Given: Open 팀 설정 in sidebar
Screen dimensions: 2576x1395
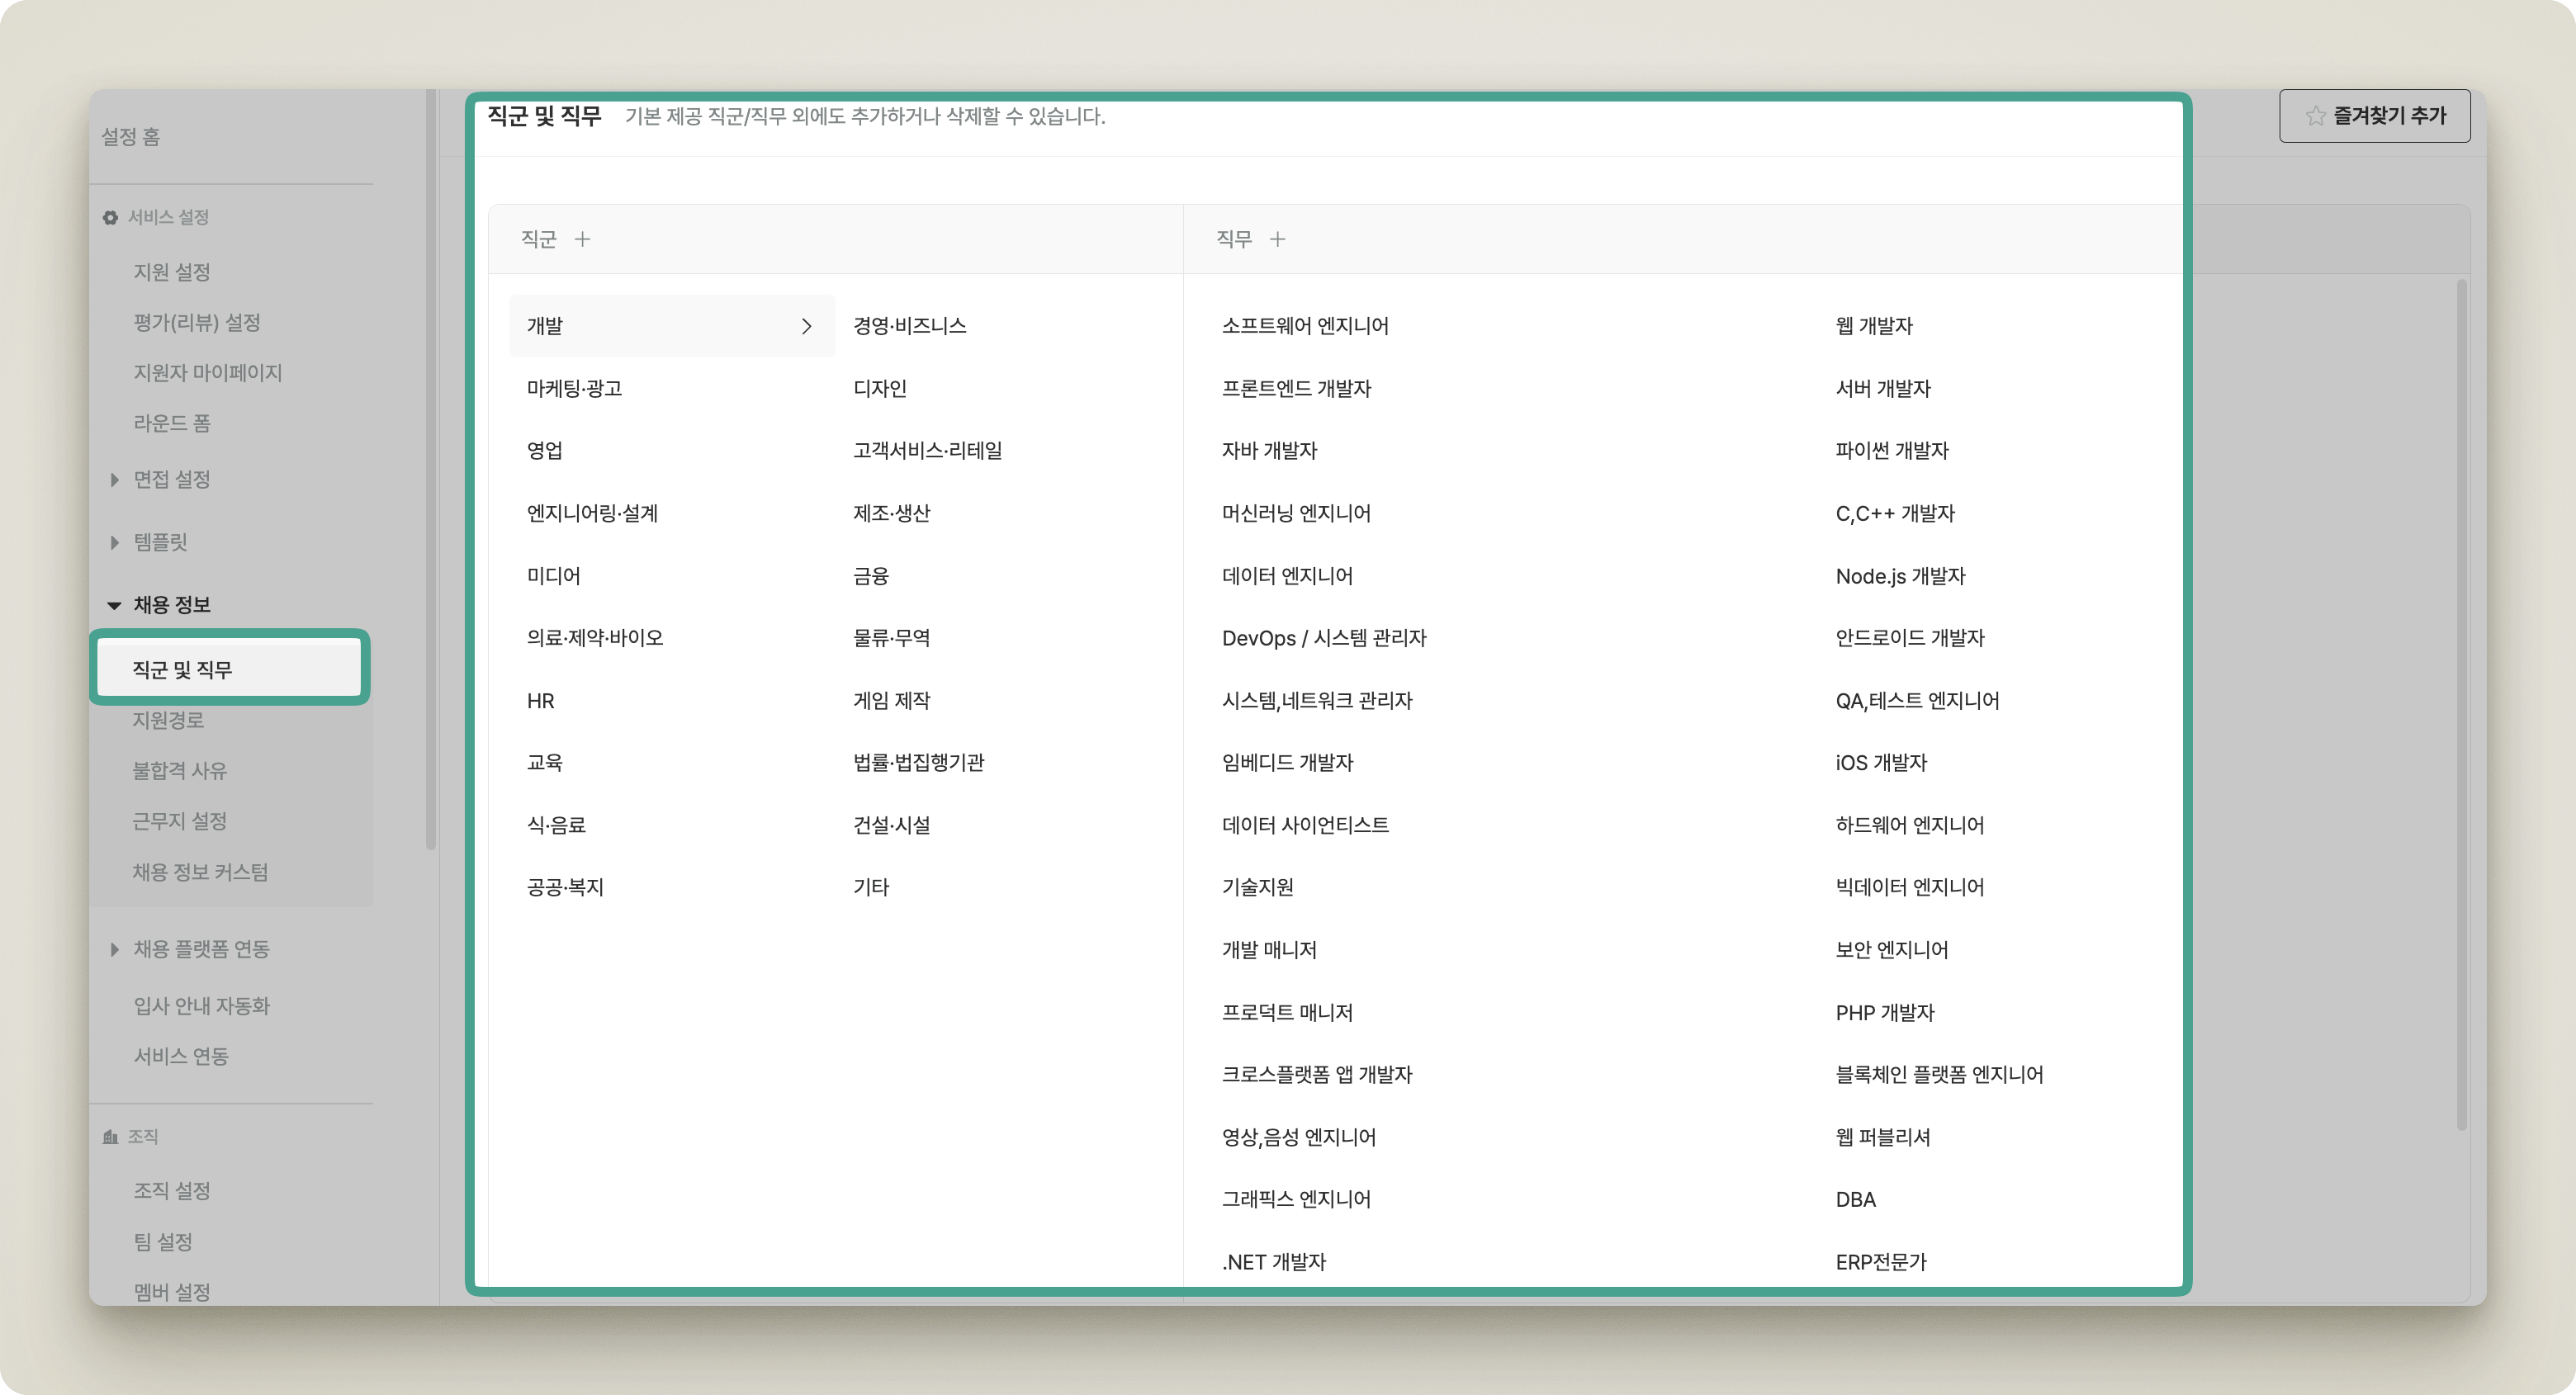Looking at the screenshot, I should coord(163,1242).
